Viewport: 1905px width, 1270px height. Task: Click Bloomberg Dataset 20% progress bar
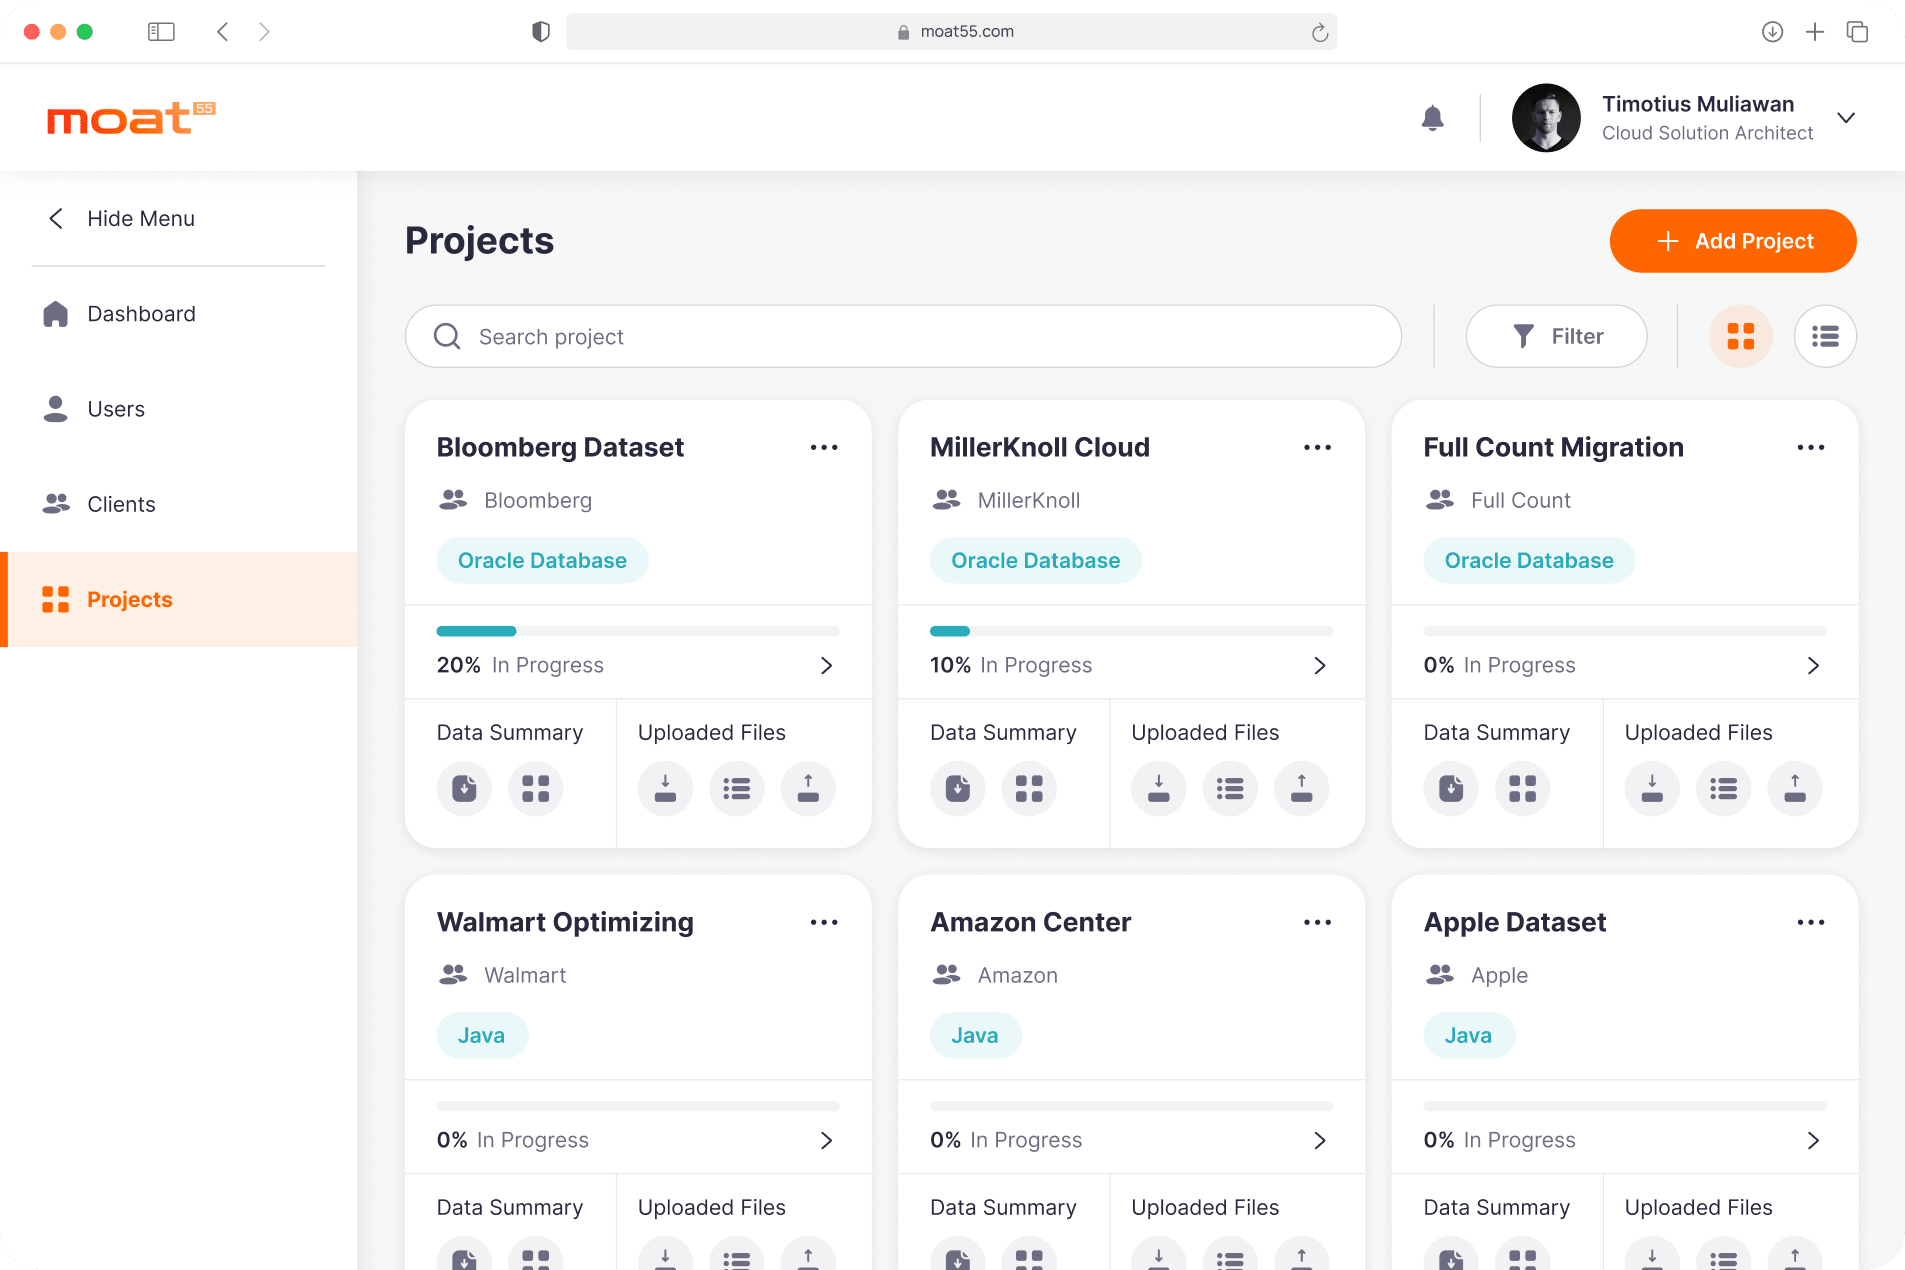coord(638,631)
